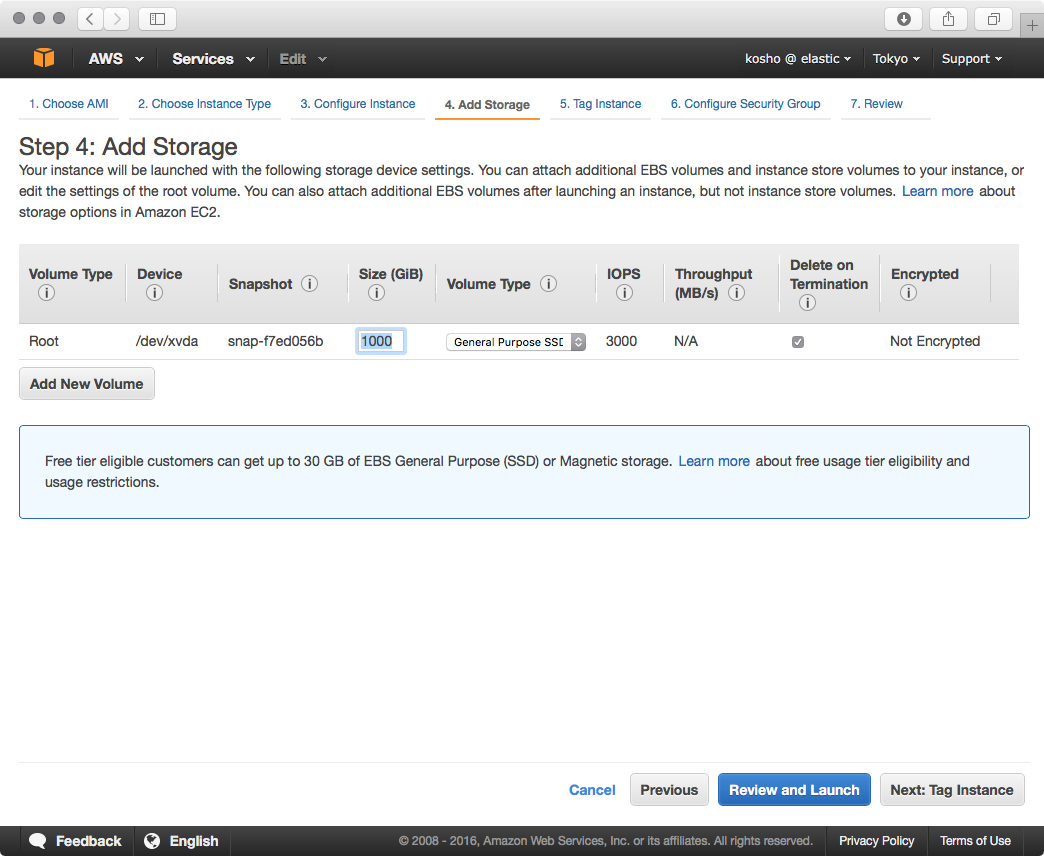Go to 3. Configure Instance tab
This screenshot has width=1044, height=856.
357,104
